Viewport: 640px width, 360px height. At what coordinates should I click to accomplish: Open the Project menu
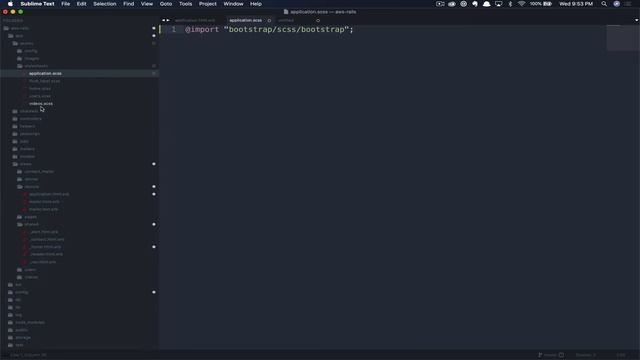(x=207, y=4)
